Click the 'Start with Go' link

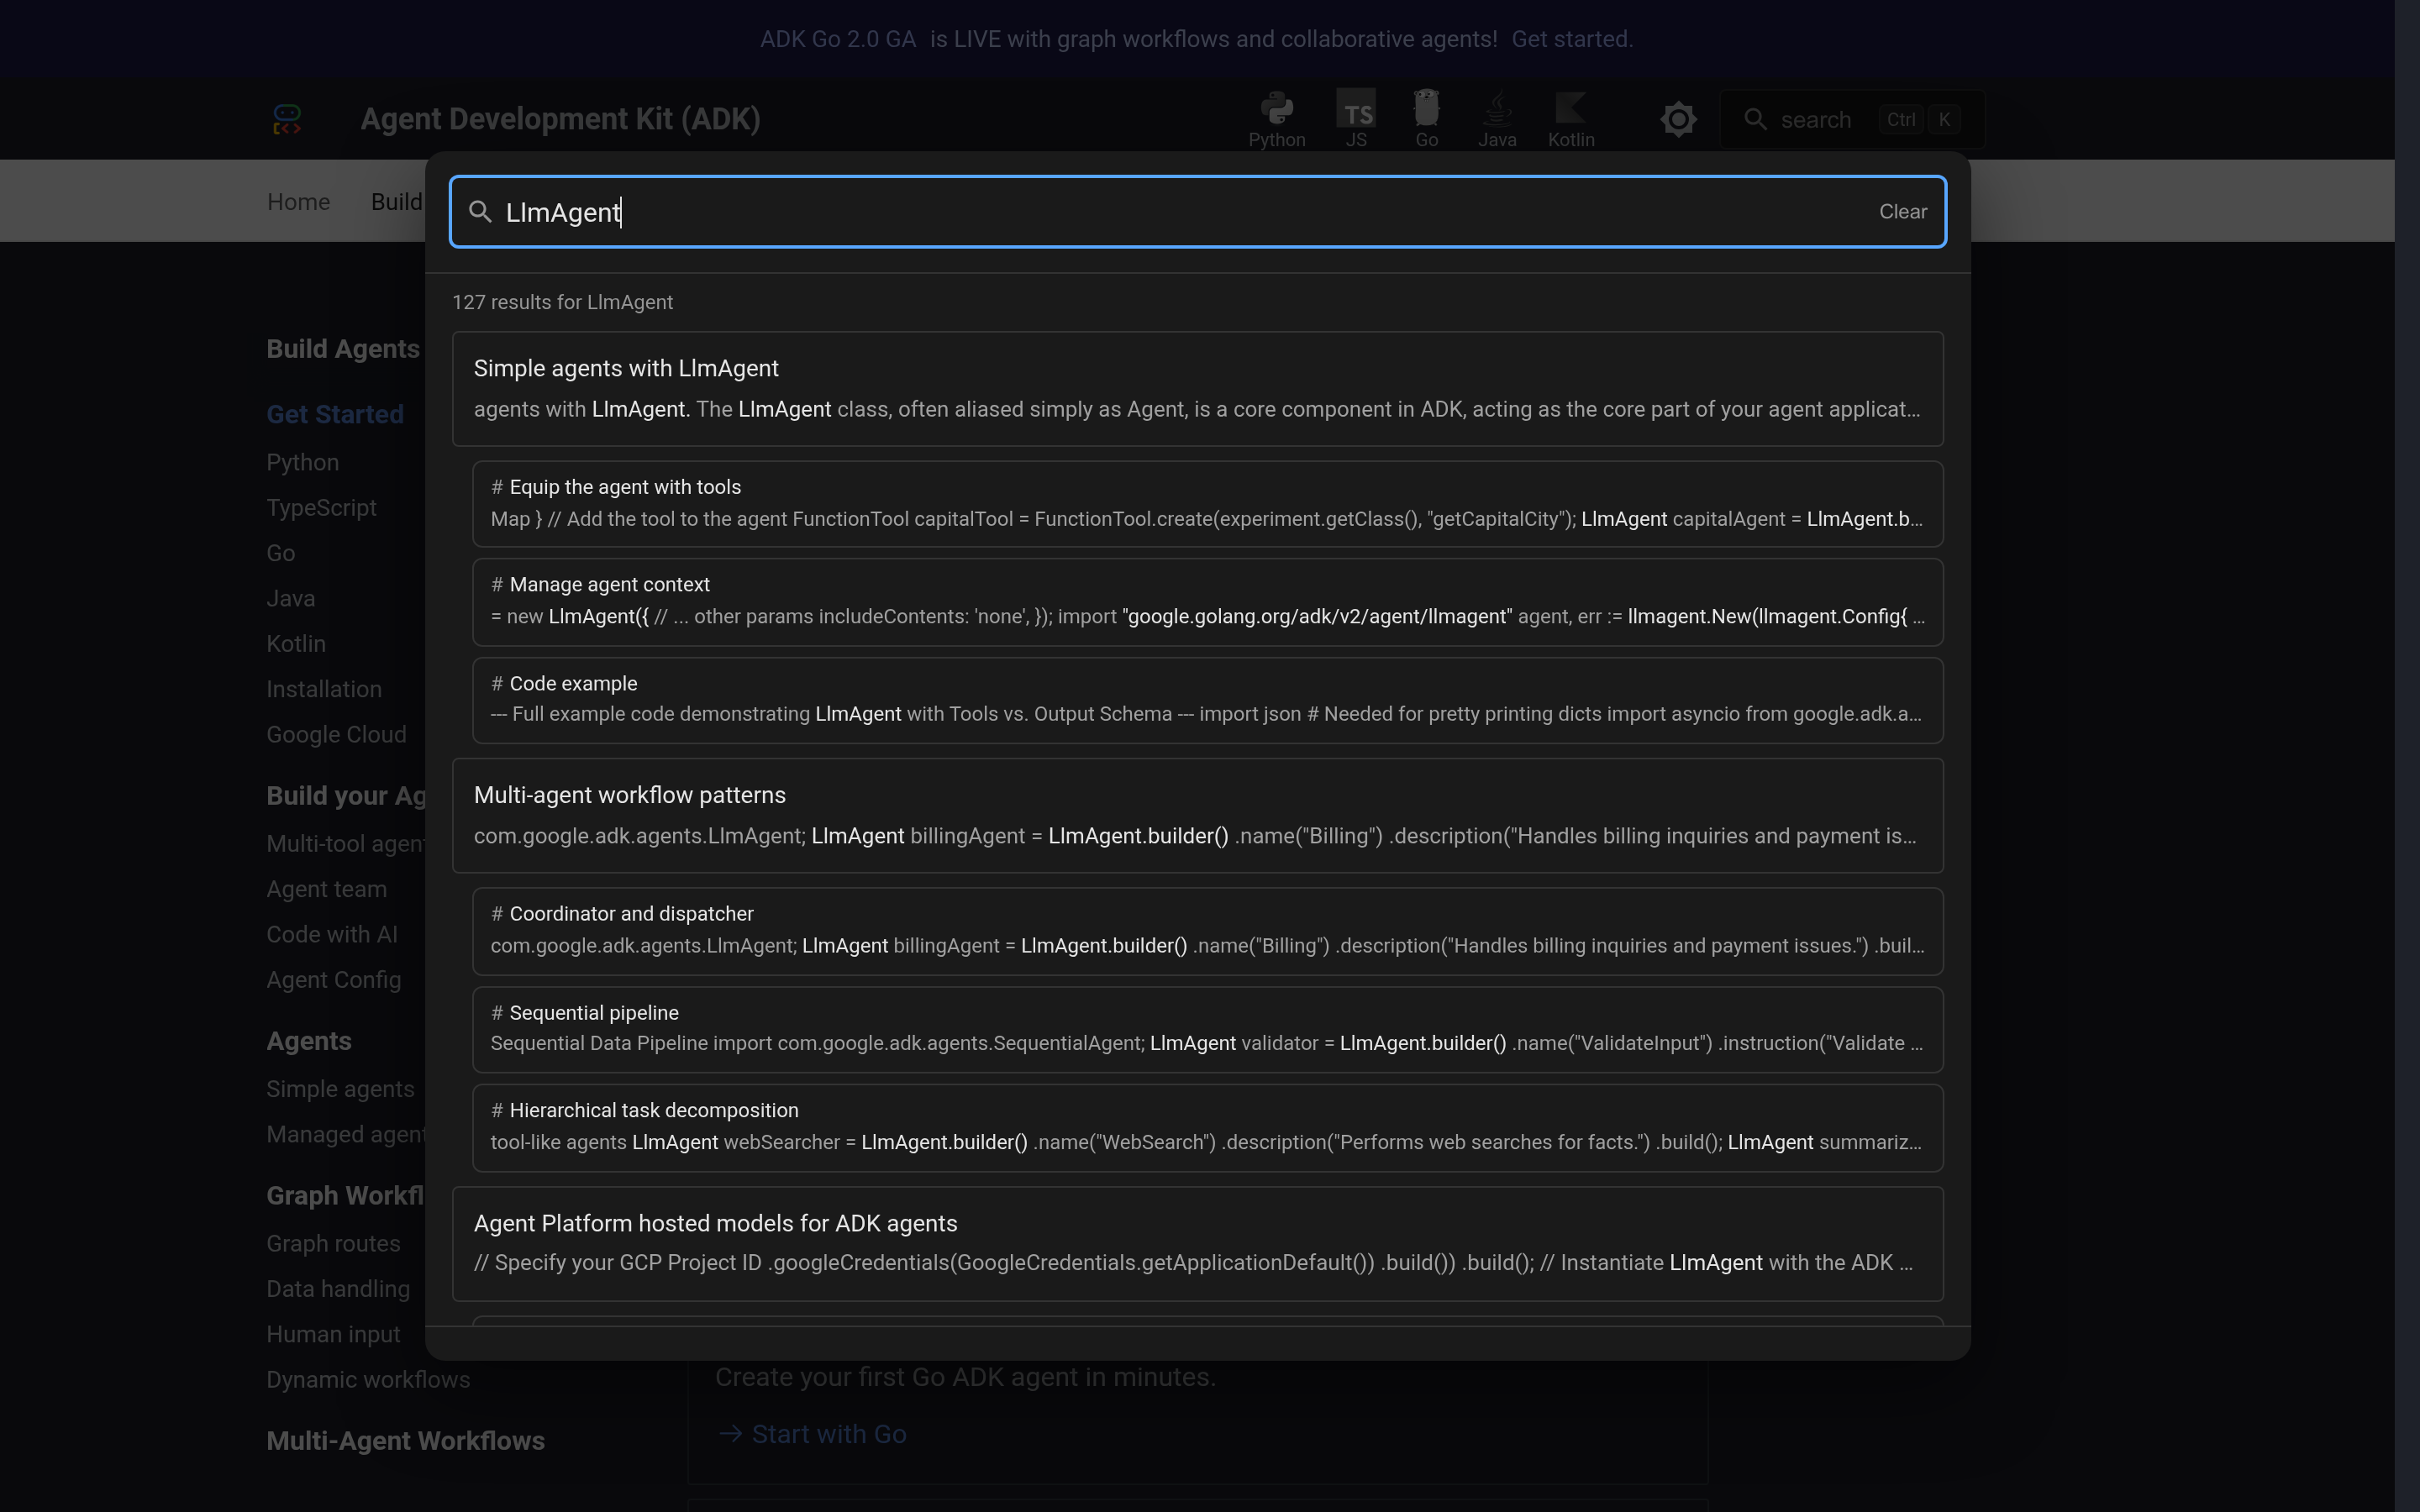(813, 1434)
